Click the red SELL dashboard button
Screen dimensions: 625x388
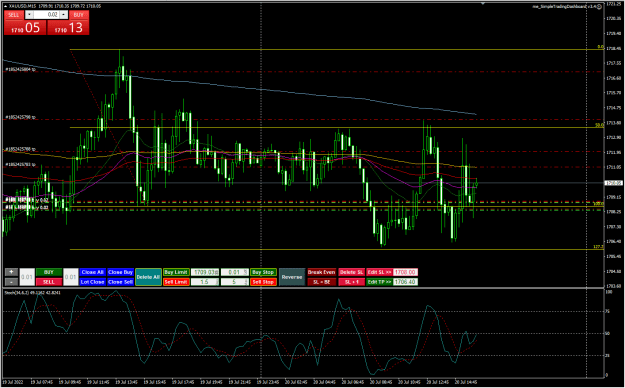click(49, 282)
